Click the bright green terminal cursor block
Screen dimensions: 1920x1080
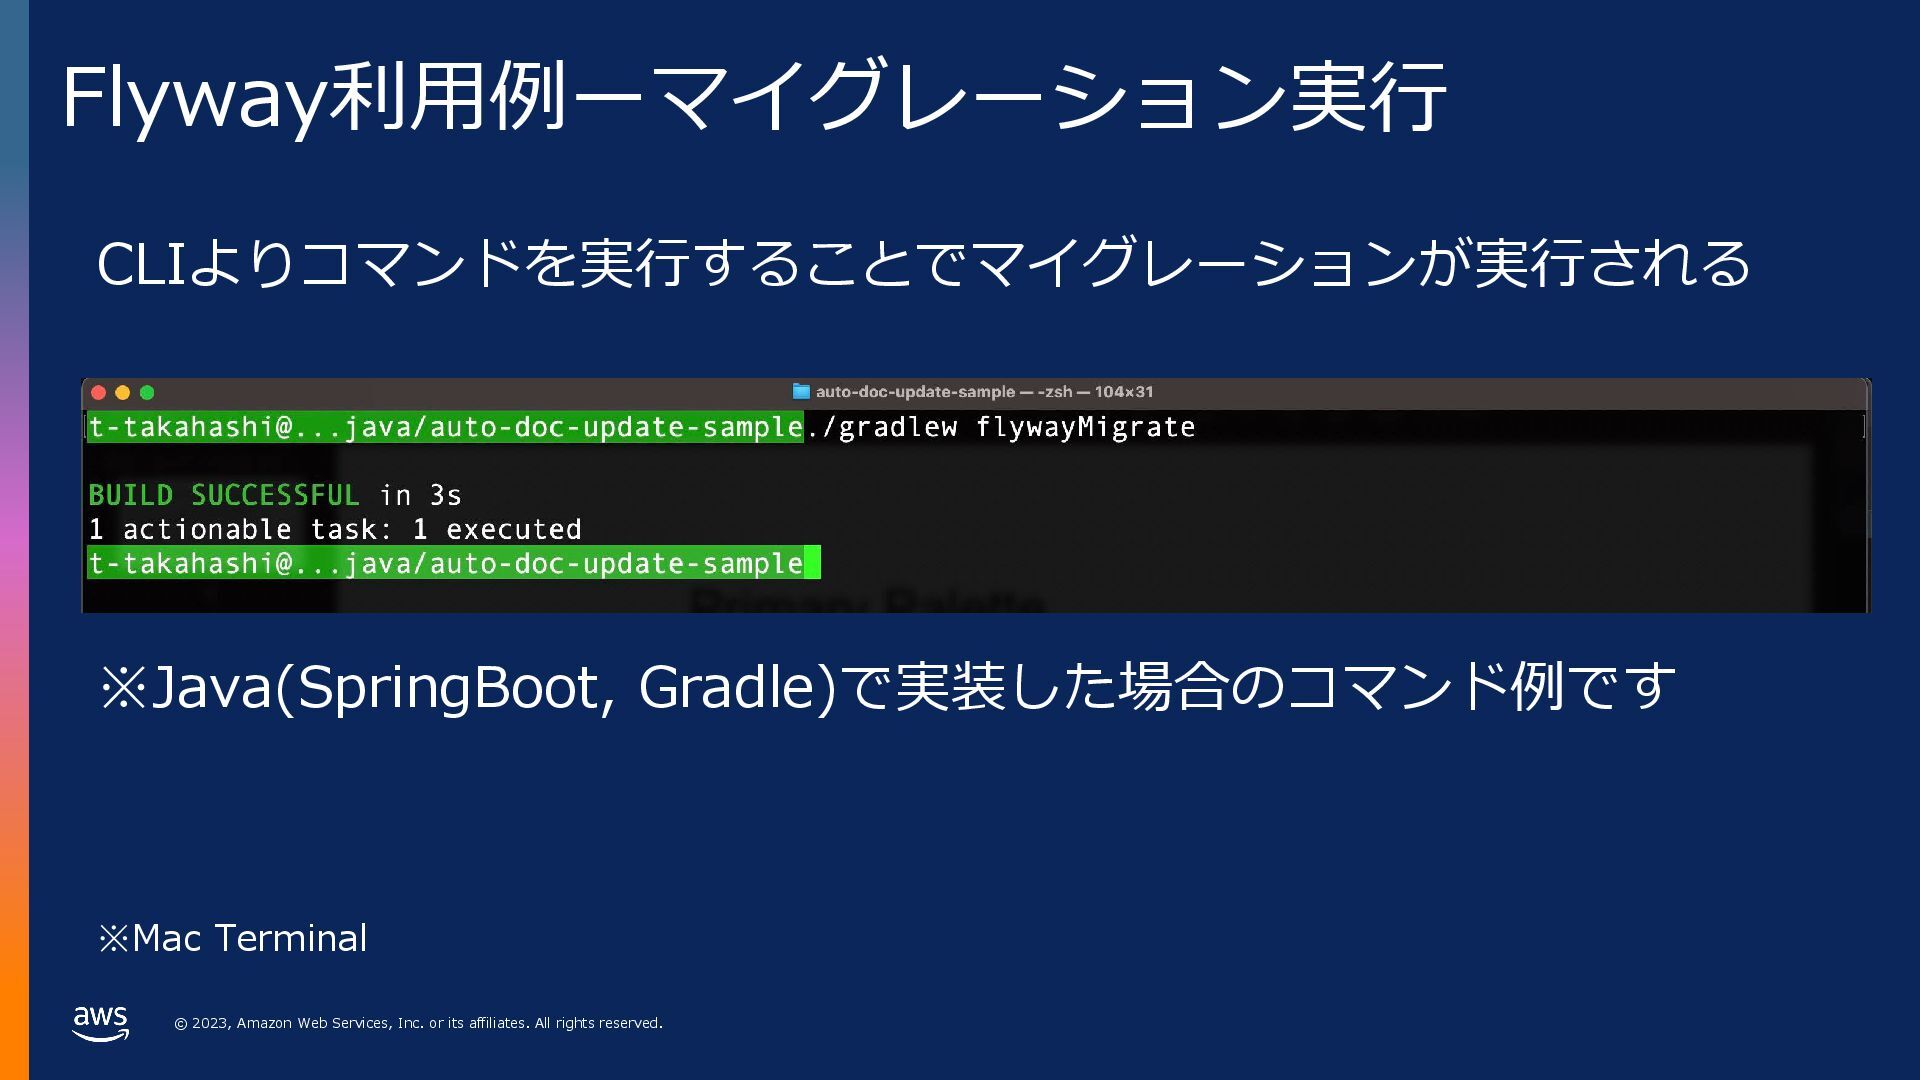[x=813, y=563]
